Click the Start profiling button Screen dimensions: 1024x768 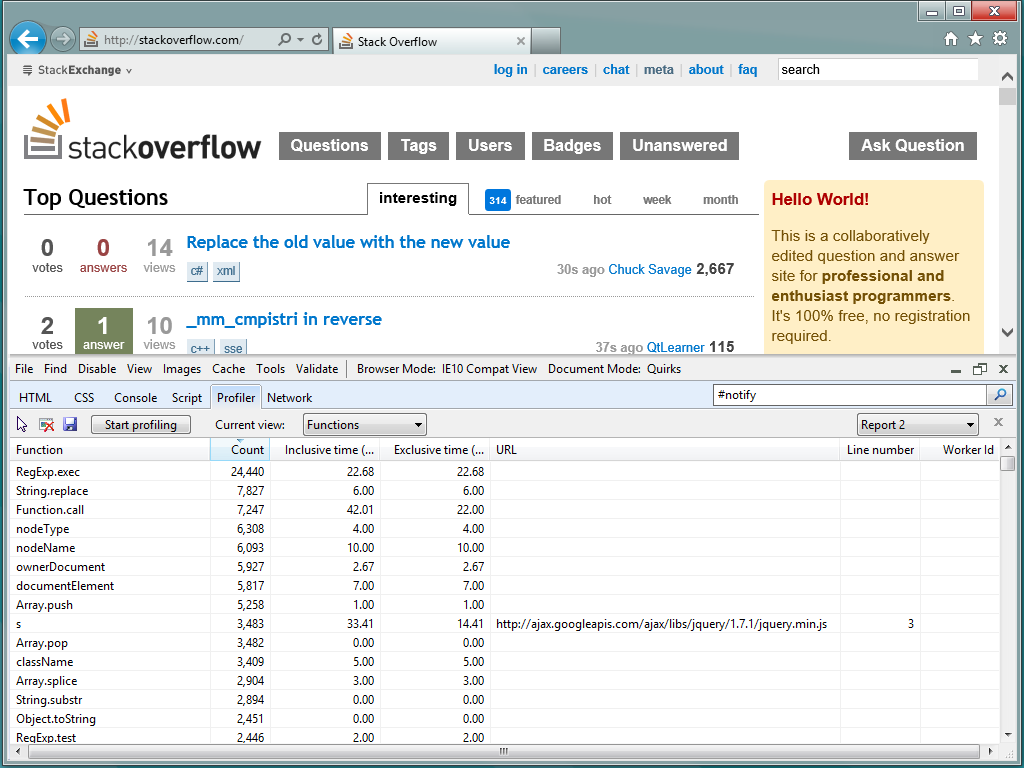point(141,424)
